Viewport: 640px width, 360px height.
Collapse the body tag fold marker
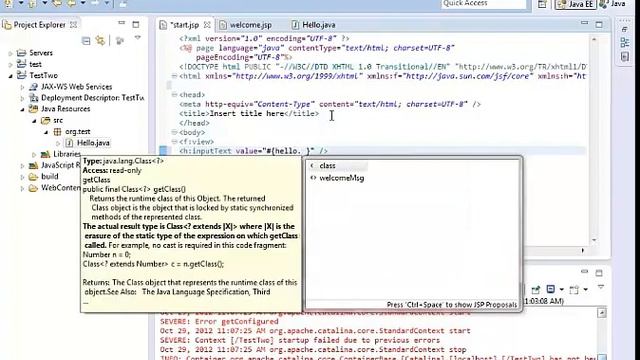click(x=174, y=132)
